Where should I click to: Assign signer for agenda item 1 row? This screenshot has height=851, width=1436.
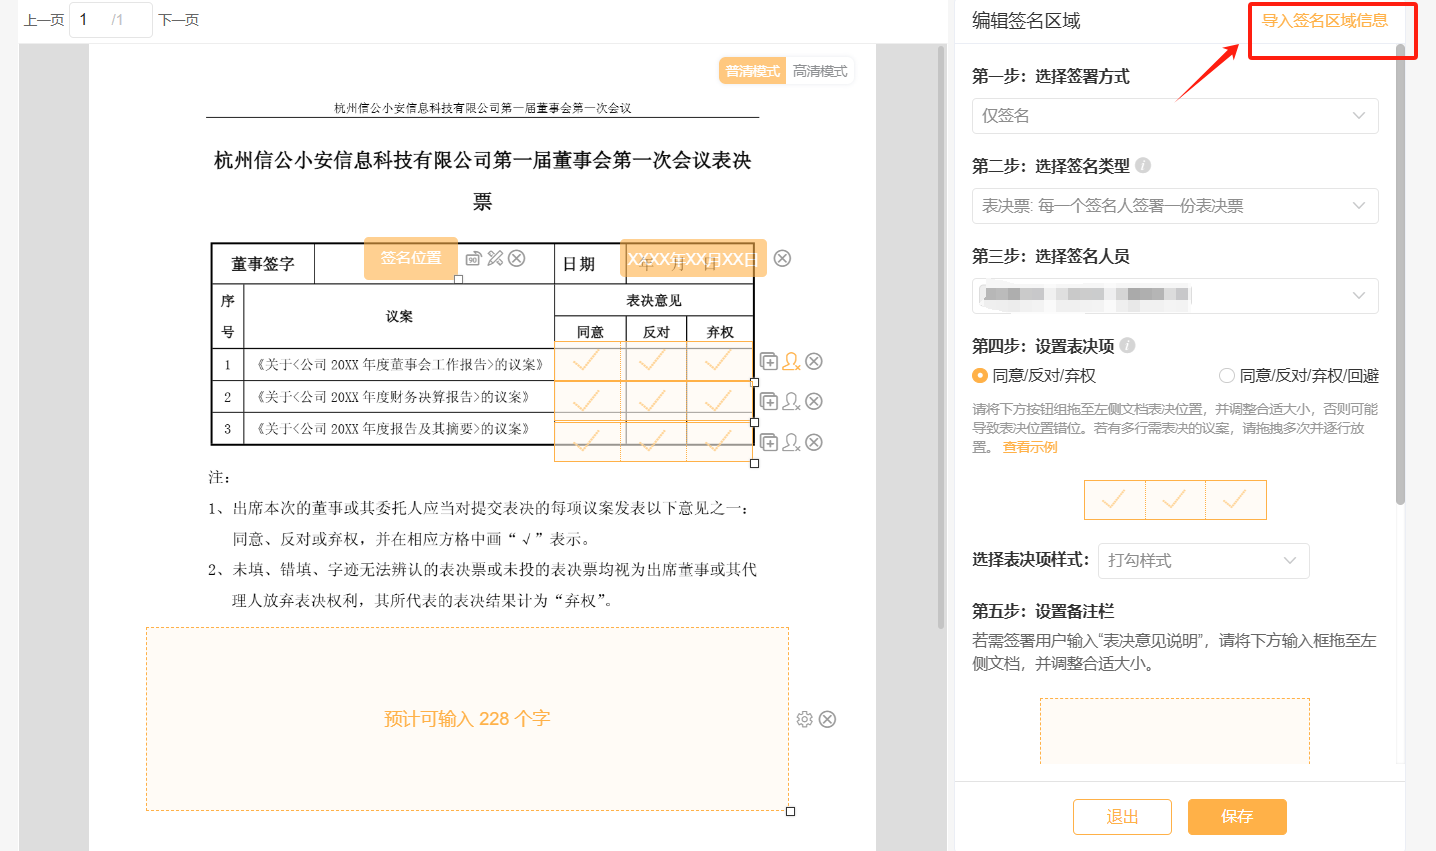pyautogui.click(x=792, y=361)
